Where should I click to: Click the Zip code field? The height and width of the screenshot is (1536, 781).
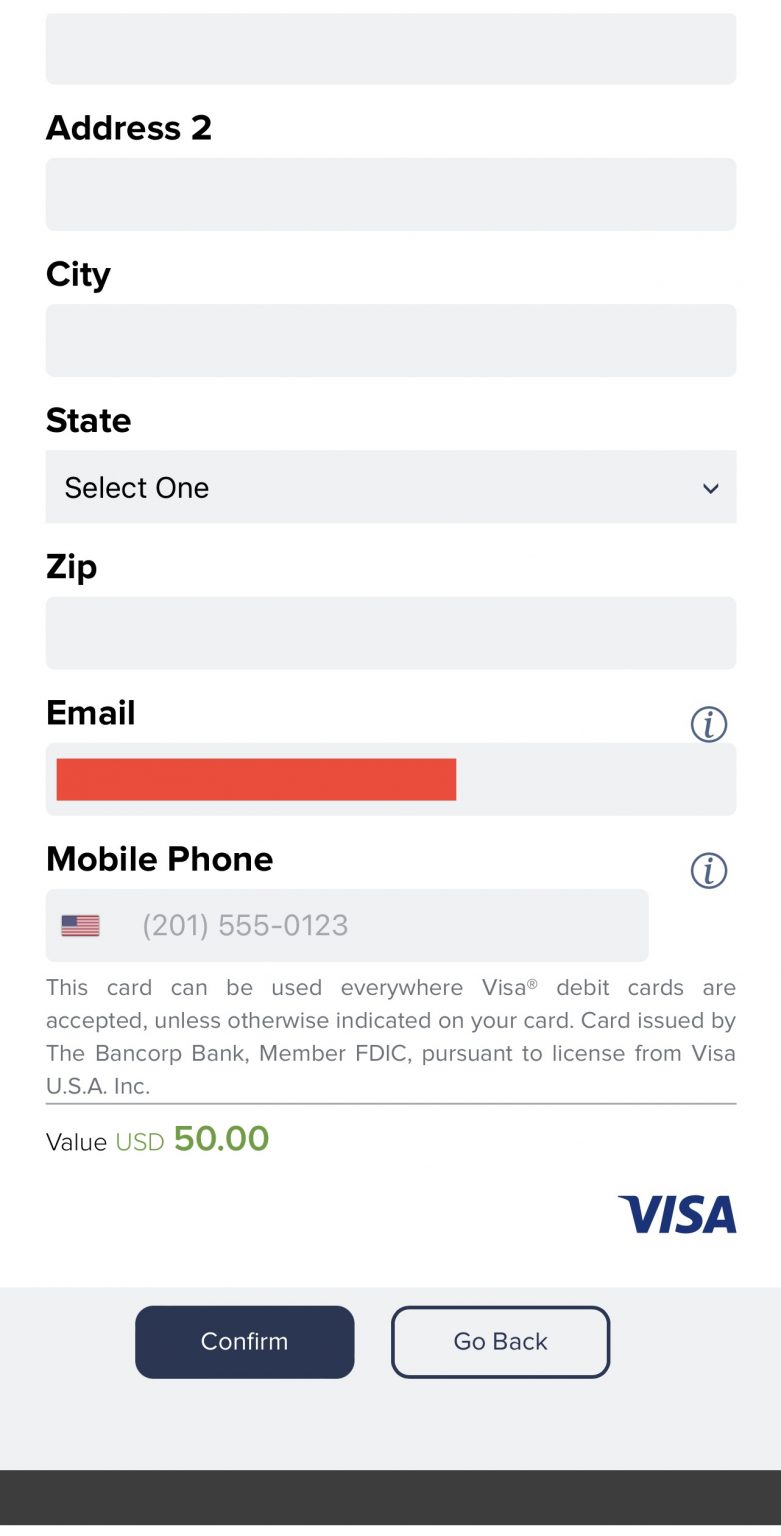390,632
